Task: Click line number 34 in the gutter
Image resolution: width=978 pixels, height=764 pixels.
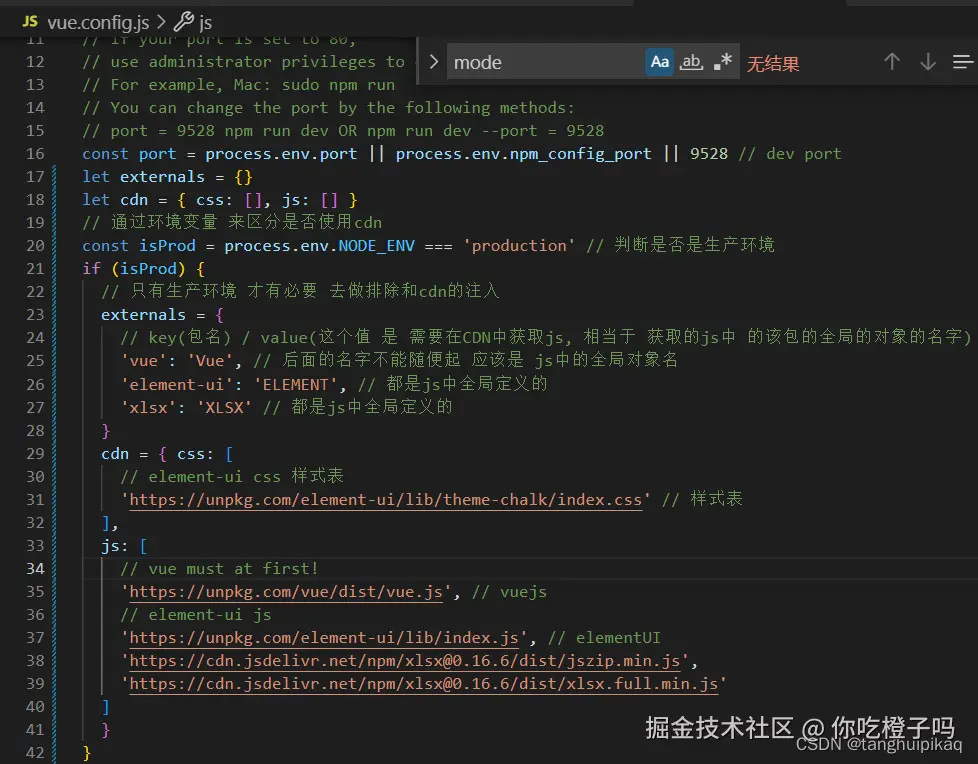Action: [35, 568]
